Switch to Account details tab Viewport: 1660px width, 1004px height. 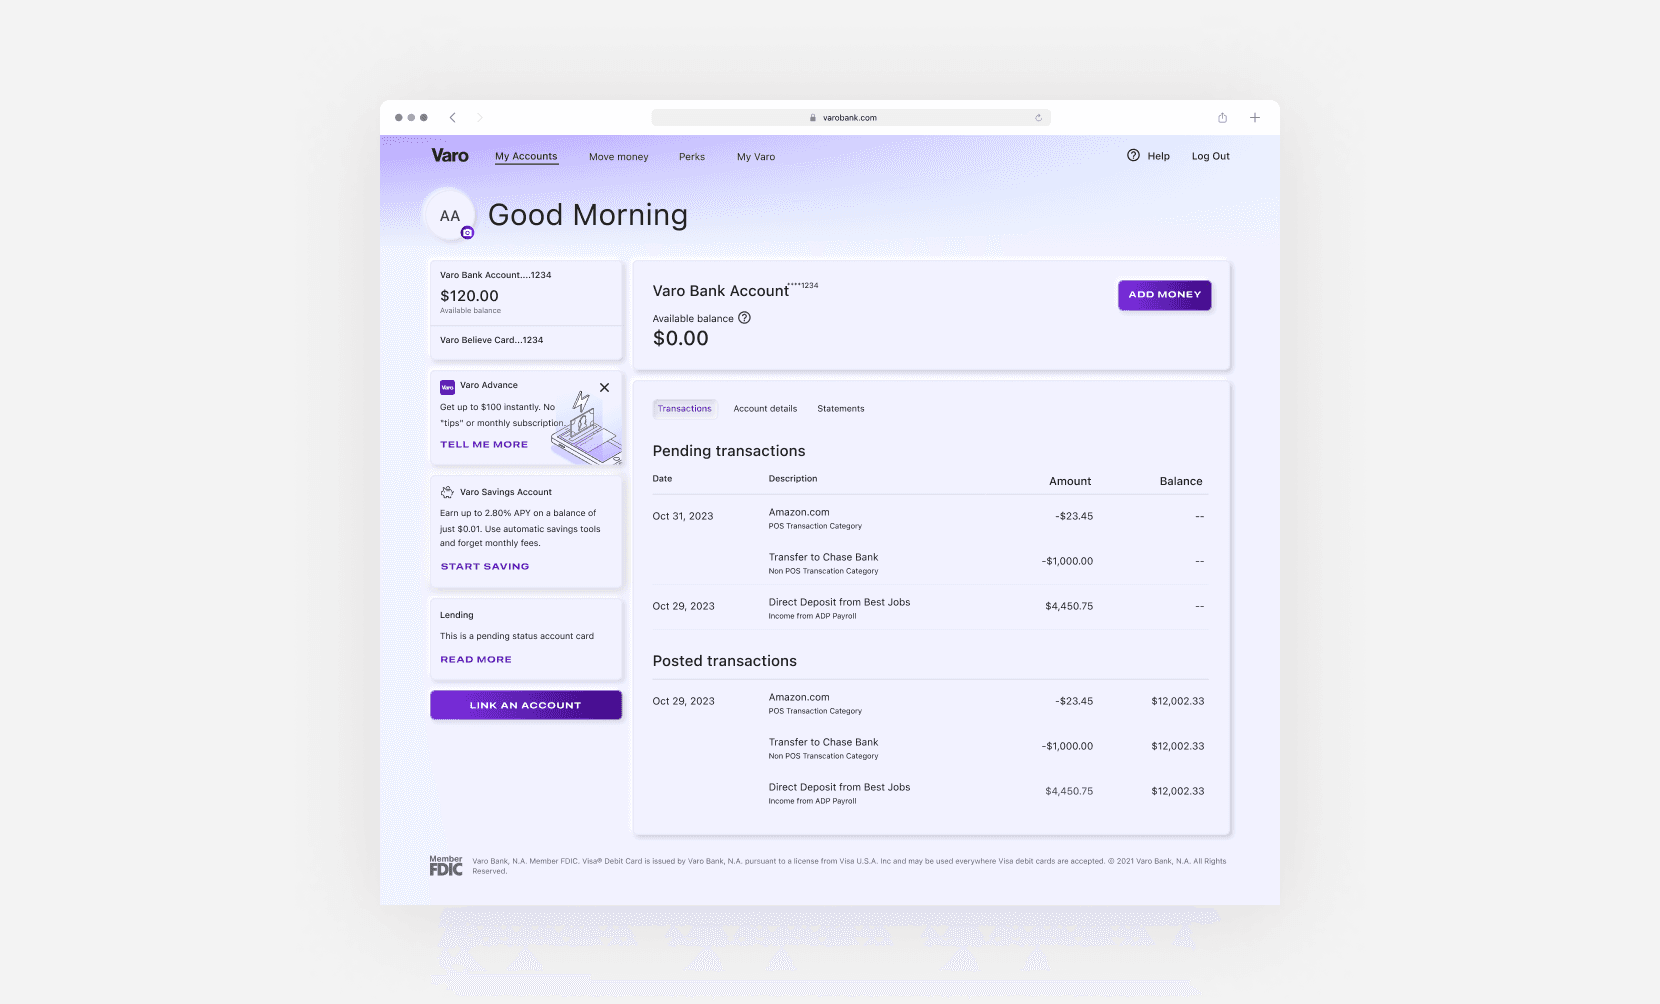click(765, 409)
